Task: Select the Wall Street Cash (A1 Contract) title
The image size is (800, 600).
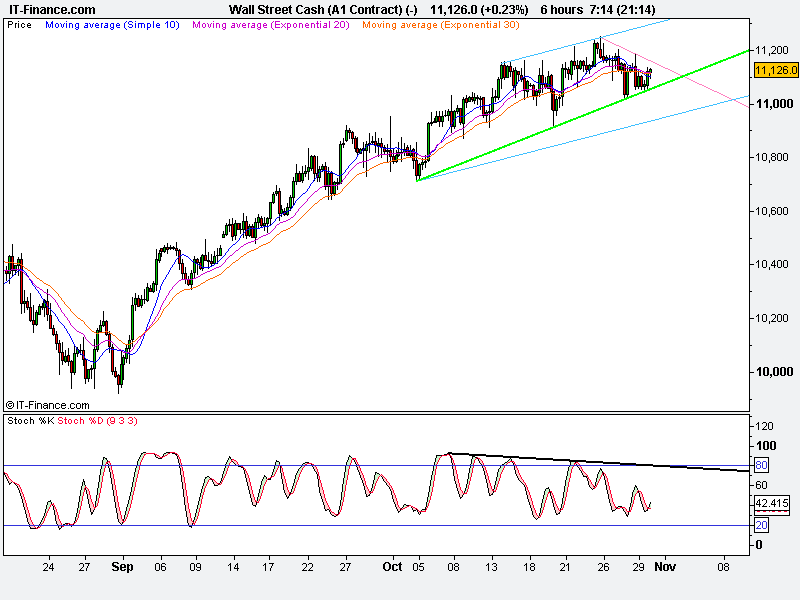Action: [323, 10]
